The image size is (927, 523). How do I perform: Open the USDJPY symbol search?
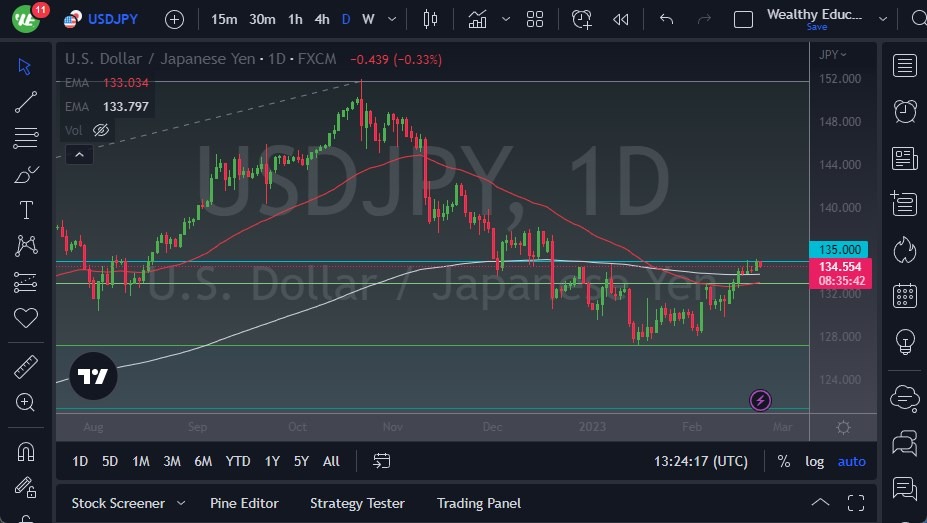pos(112,20)
